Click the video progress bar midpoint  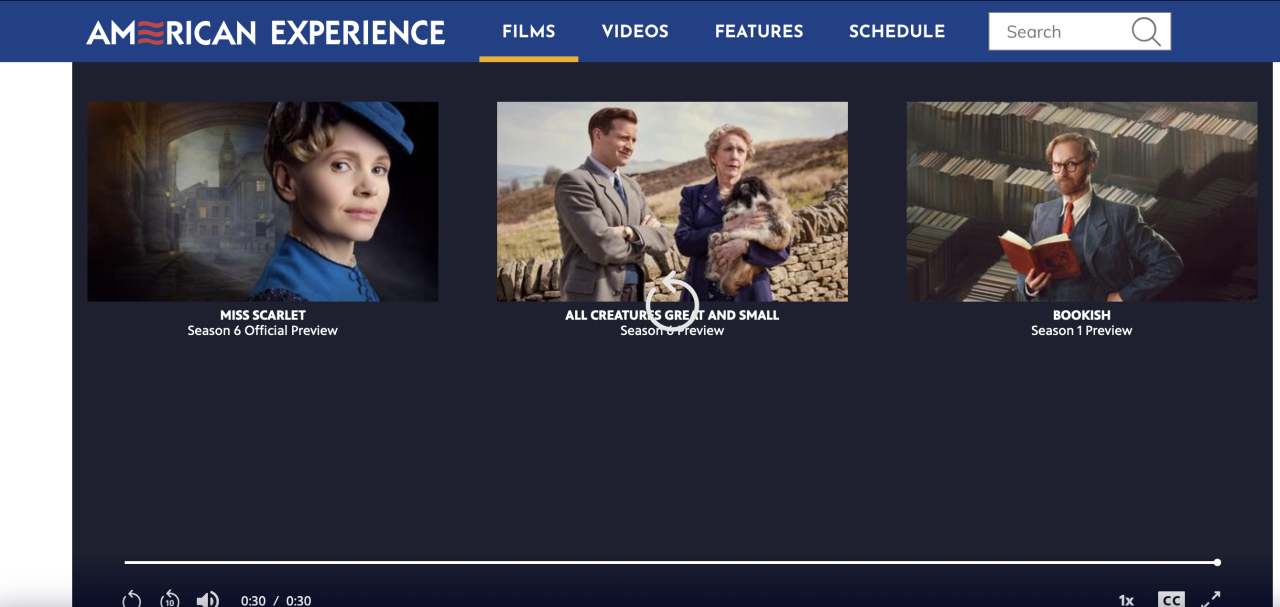click(x=671, y=562)
